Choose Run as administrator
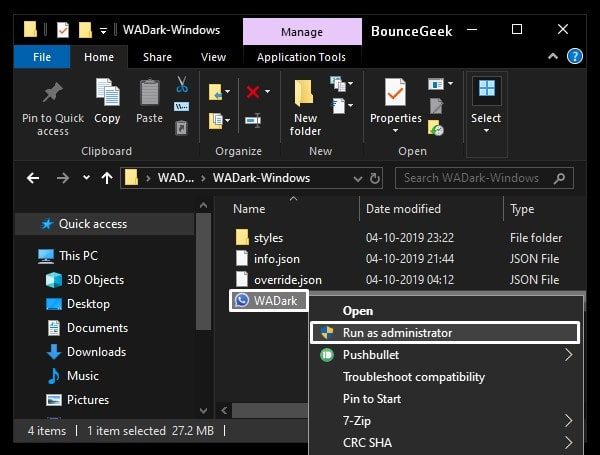 (x=445, y=333)
